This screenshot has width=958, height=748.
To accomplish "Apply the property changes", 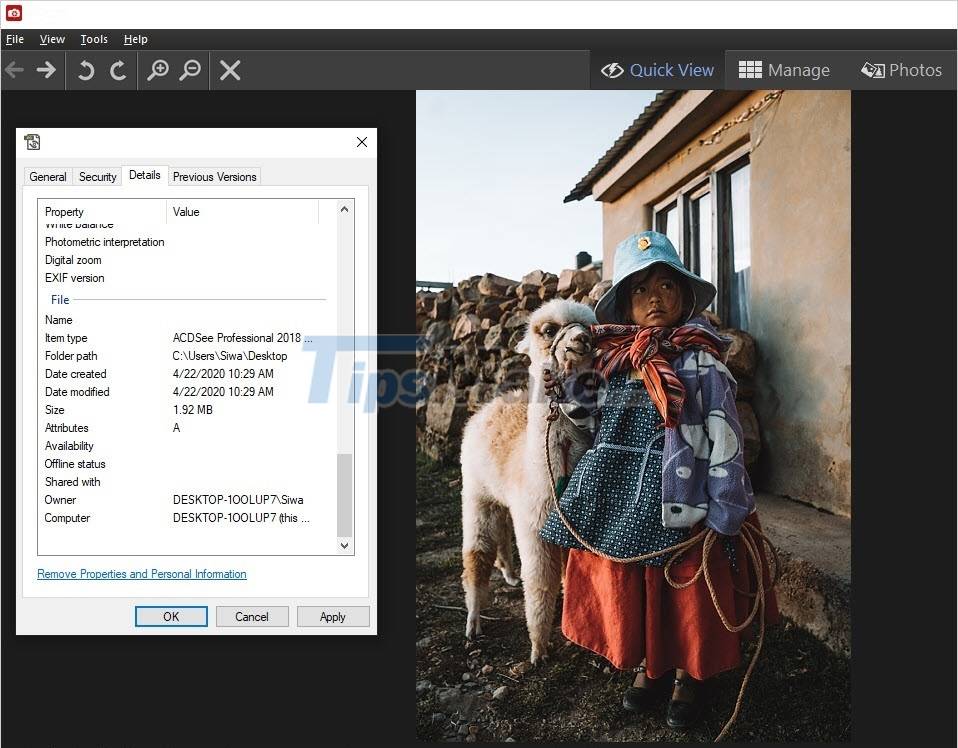I will [333, 616].
